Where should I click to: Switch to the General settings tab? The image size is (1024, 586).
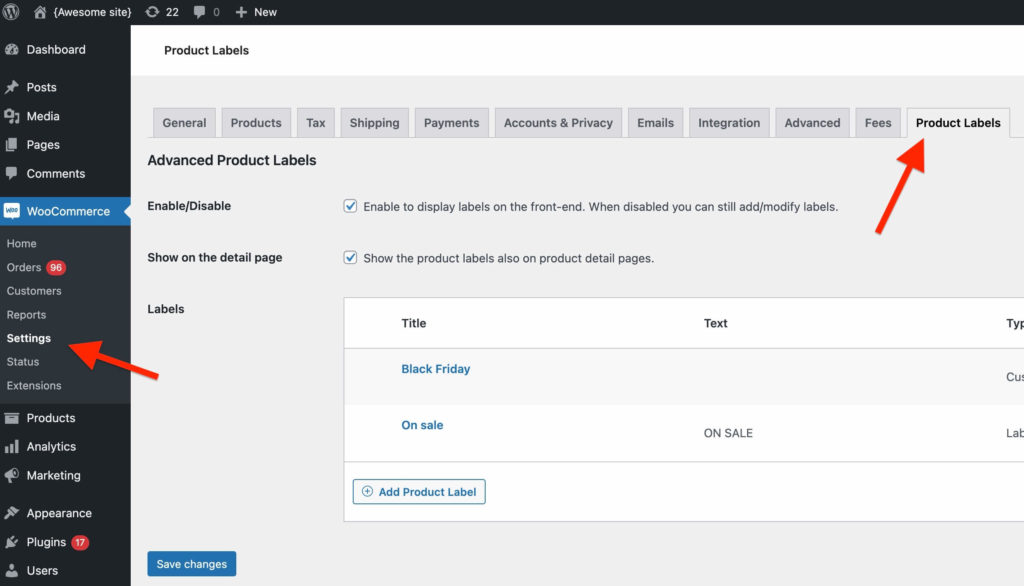click(184, 123)
